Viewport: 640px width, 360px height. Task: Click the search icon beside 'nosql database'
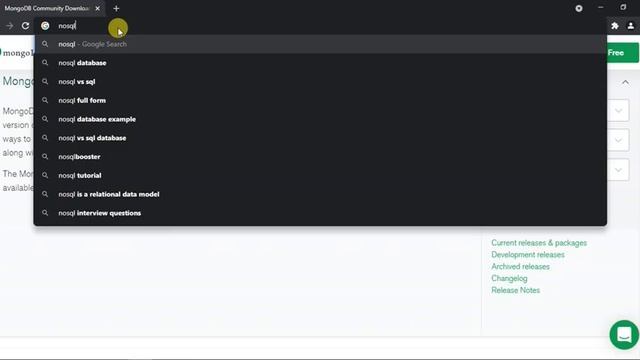45,63
